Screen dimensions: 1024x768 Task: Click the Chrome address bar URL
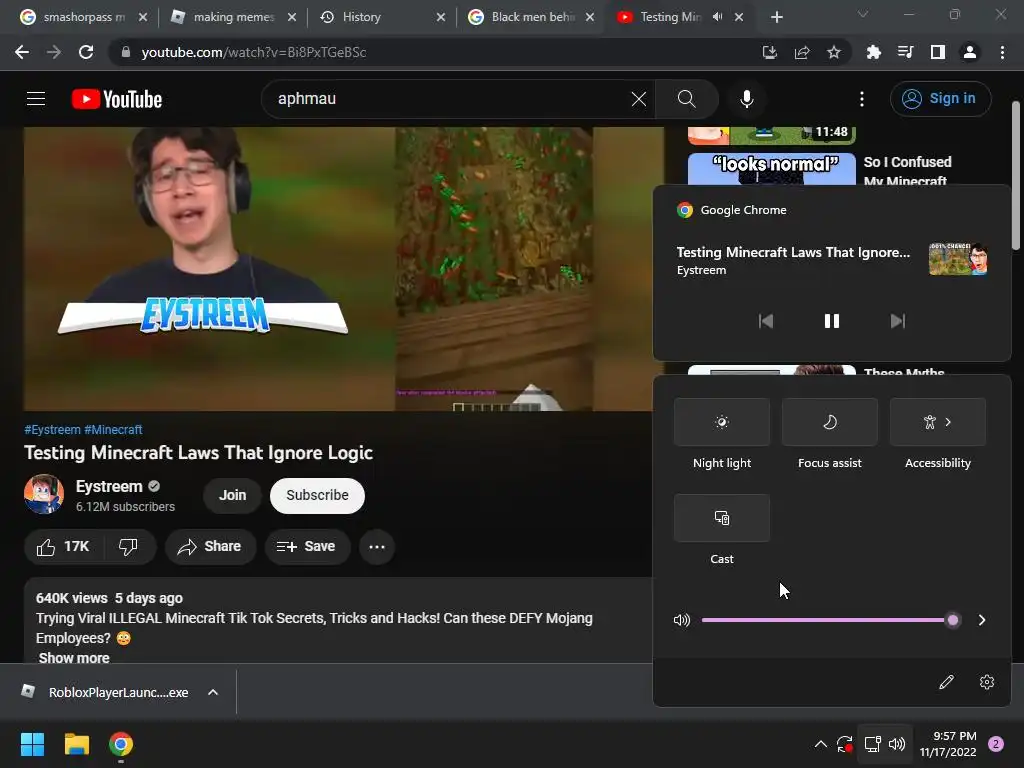point(253,52)
